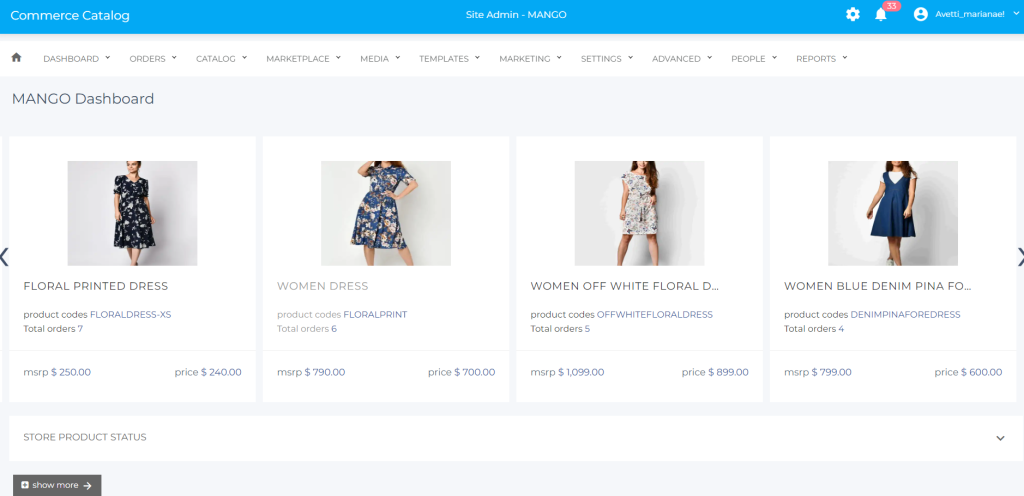This screenshot has height=496, width=1024.
Task: Open the ORDERS menu
Action: [x=153, y=59]
